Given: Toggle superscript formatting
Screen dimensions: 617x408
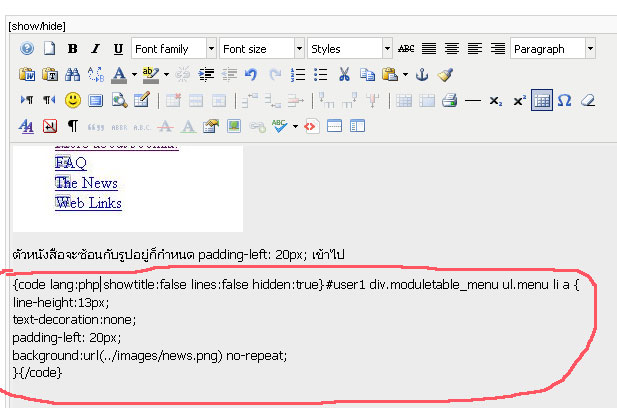Looking at the screenshot, I should (519, 101).
